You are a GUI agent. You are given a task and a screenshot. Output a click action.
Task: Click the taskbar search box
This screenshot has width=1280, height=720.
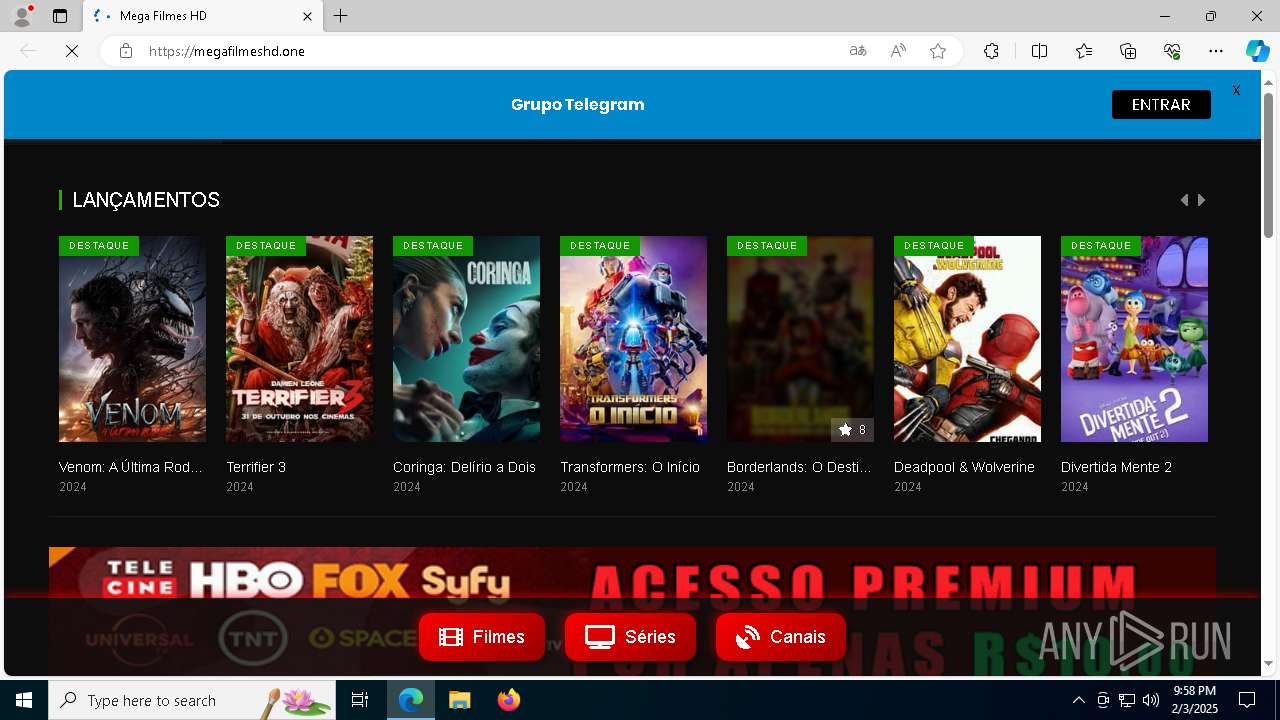[x=192, y=700]
